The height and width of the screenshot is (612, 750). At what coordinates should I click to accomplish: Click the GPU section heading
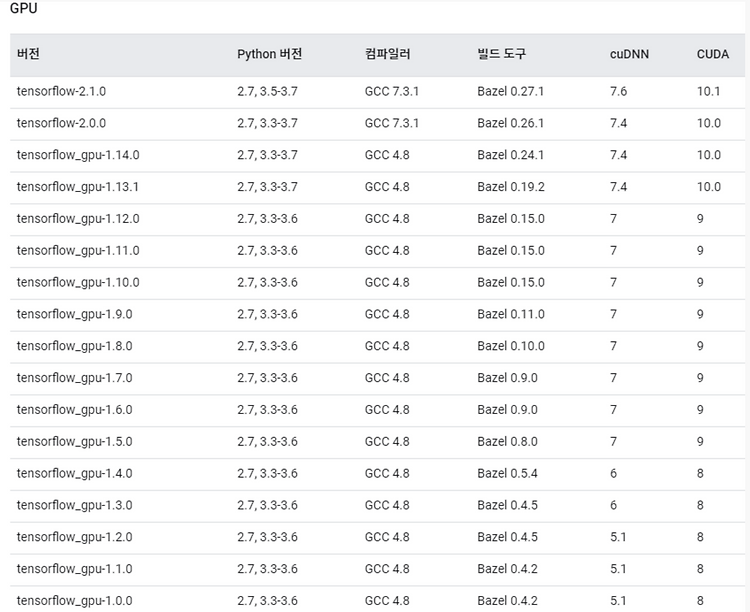[x=23, y=8]
